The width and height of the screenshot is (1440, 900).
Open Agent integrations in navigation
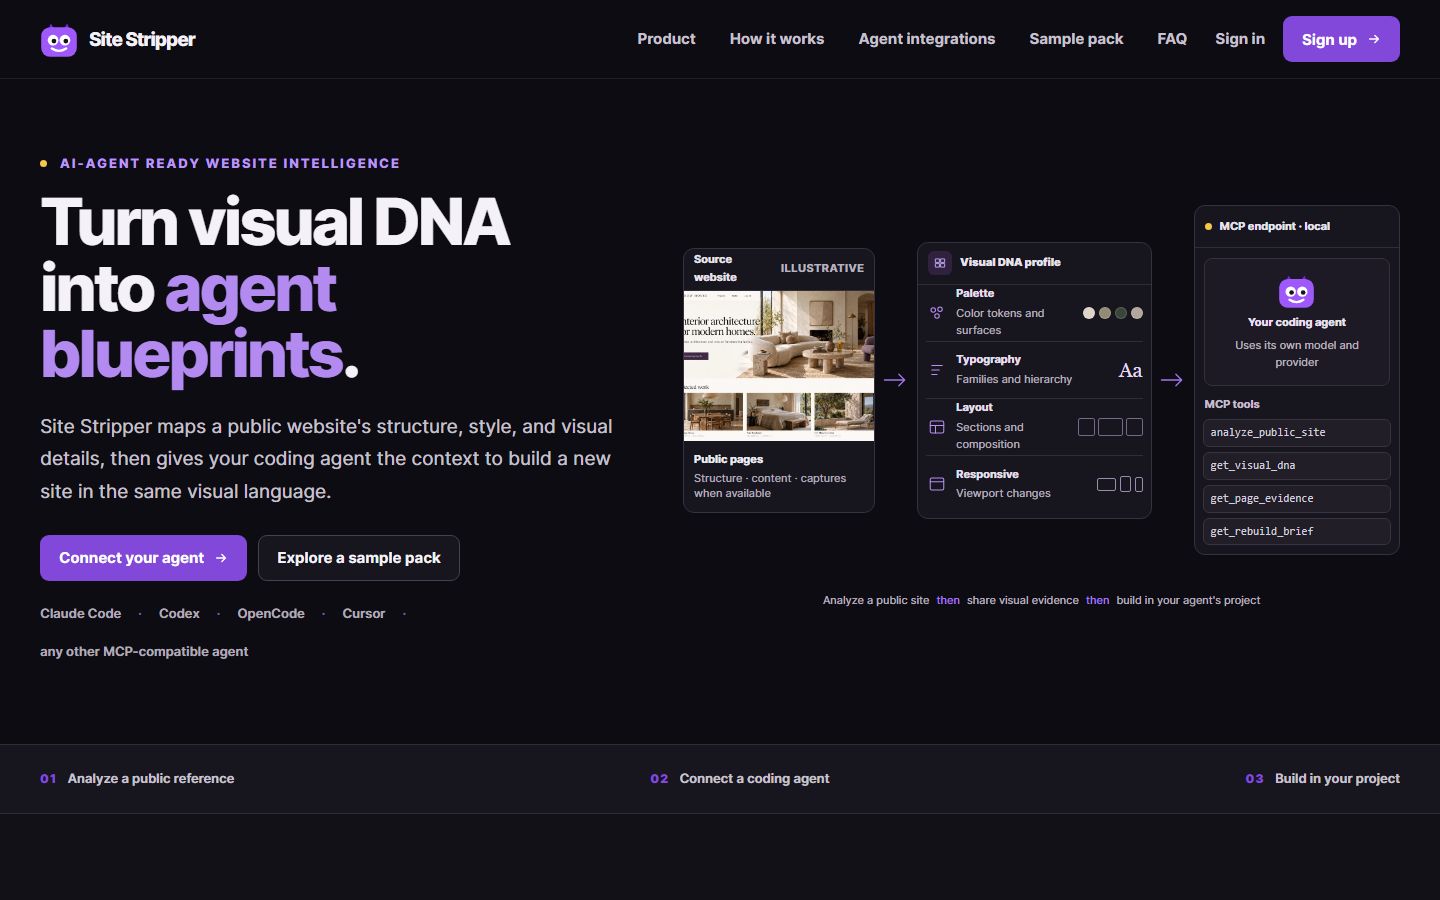(x=927, y=39)
